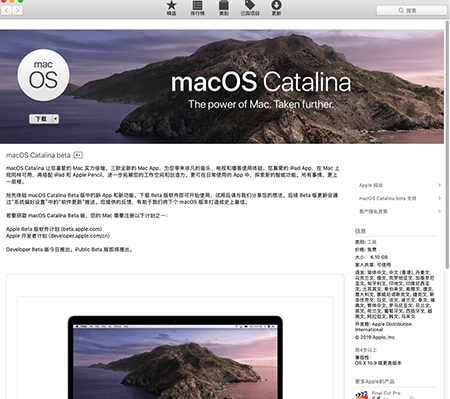Go back with the left arrow
Screen dimensions: 450x399
tap(6, 10)
